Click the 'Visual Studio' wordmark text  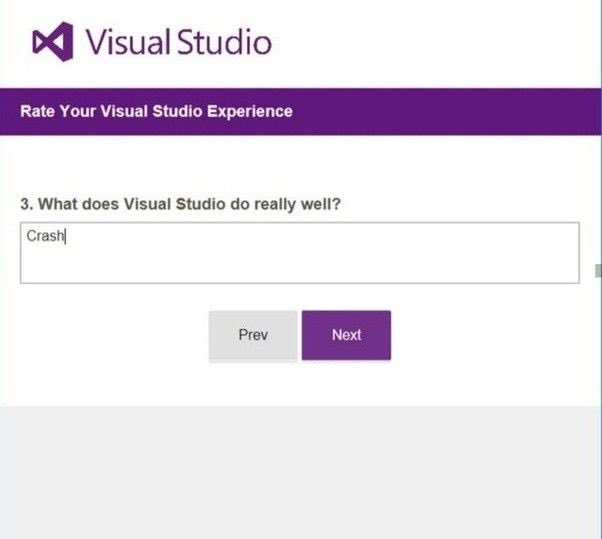179,42
